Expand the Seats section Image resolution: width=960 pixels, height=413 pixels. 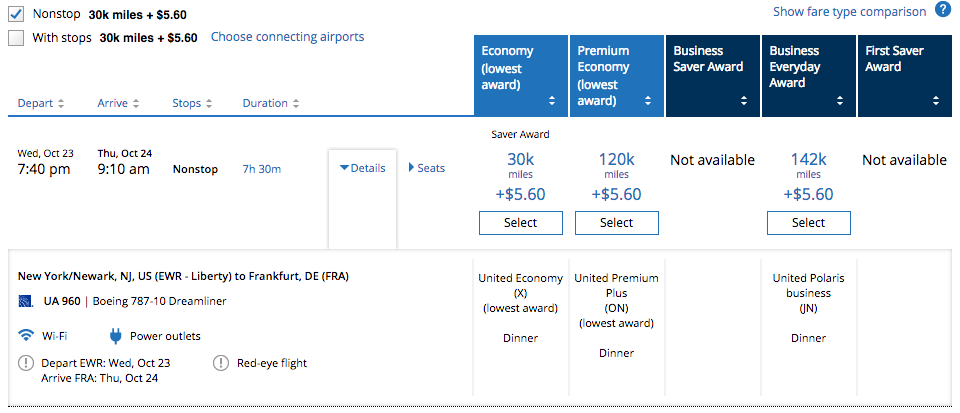tap(426, 168)
